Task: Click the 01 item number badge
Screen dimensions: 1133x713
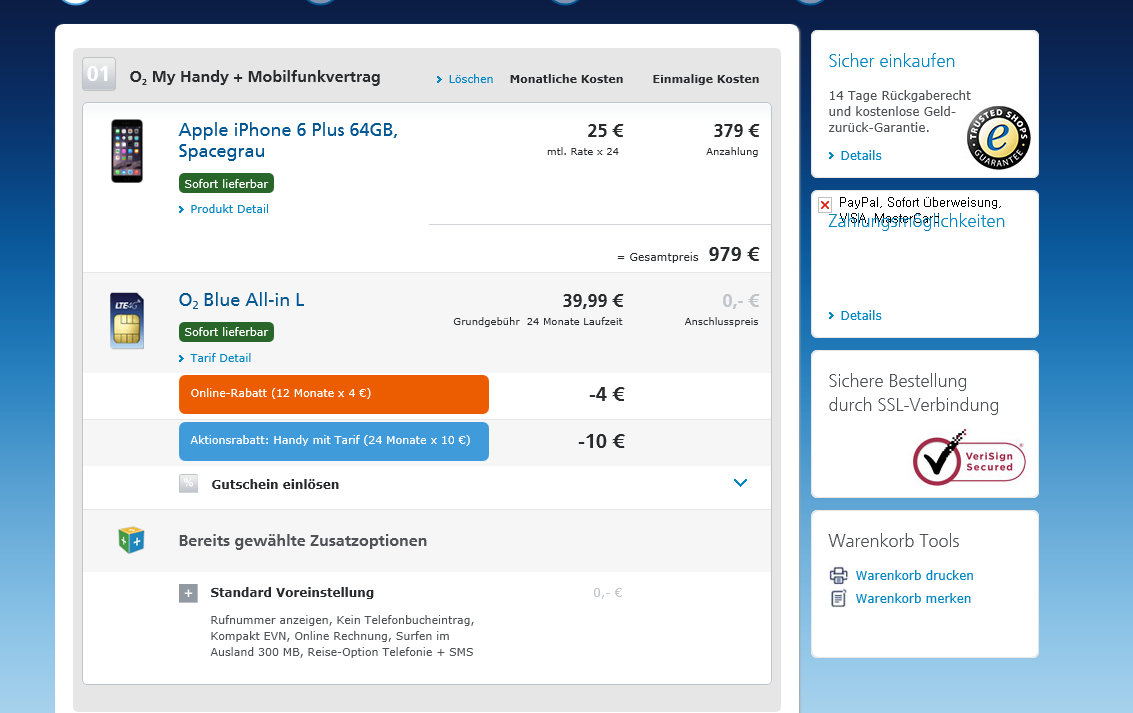Action: (99, 74)
